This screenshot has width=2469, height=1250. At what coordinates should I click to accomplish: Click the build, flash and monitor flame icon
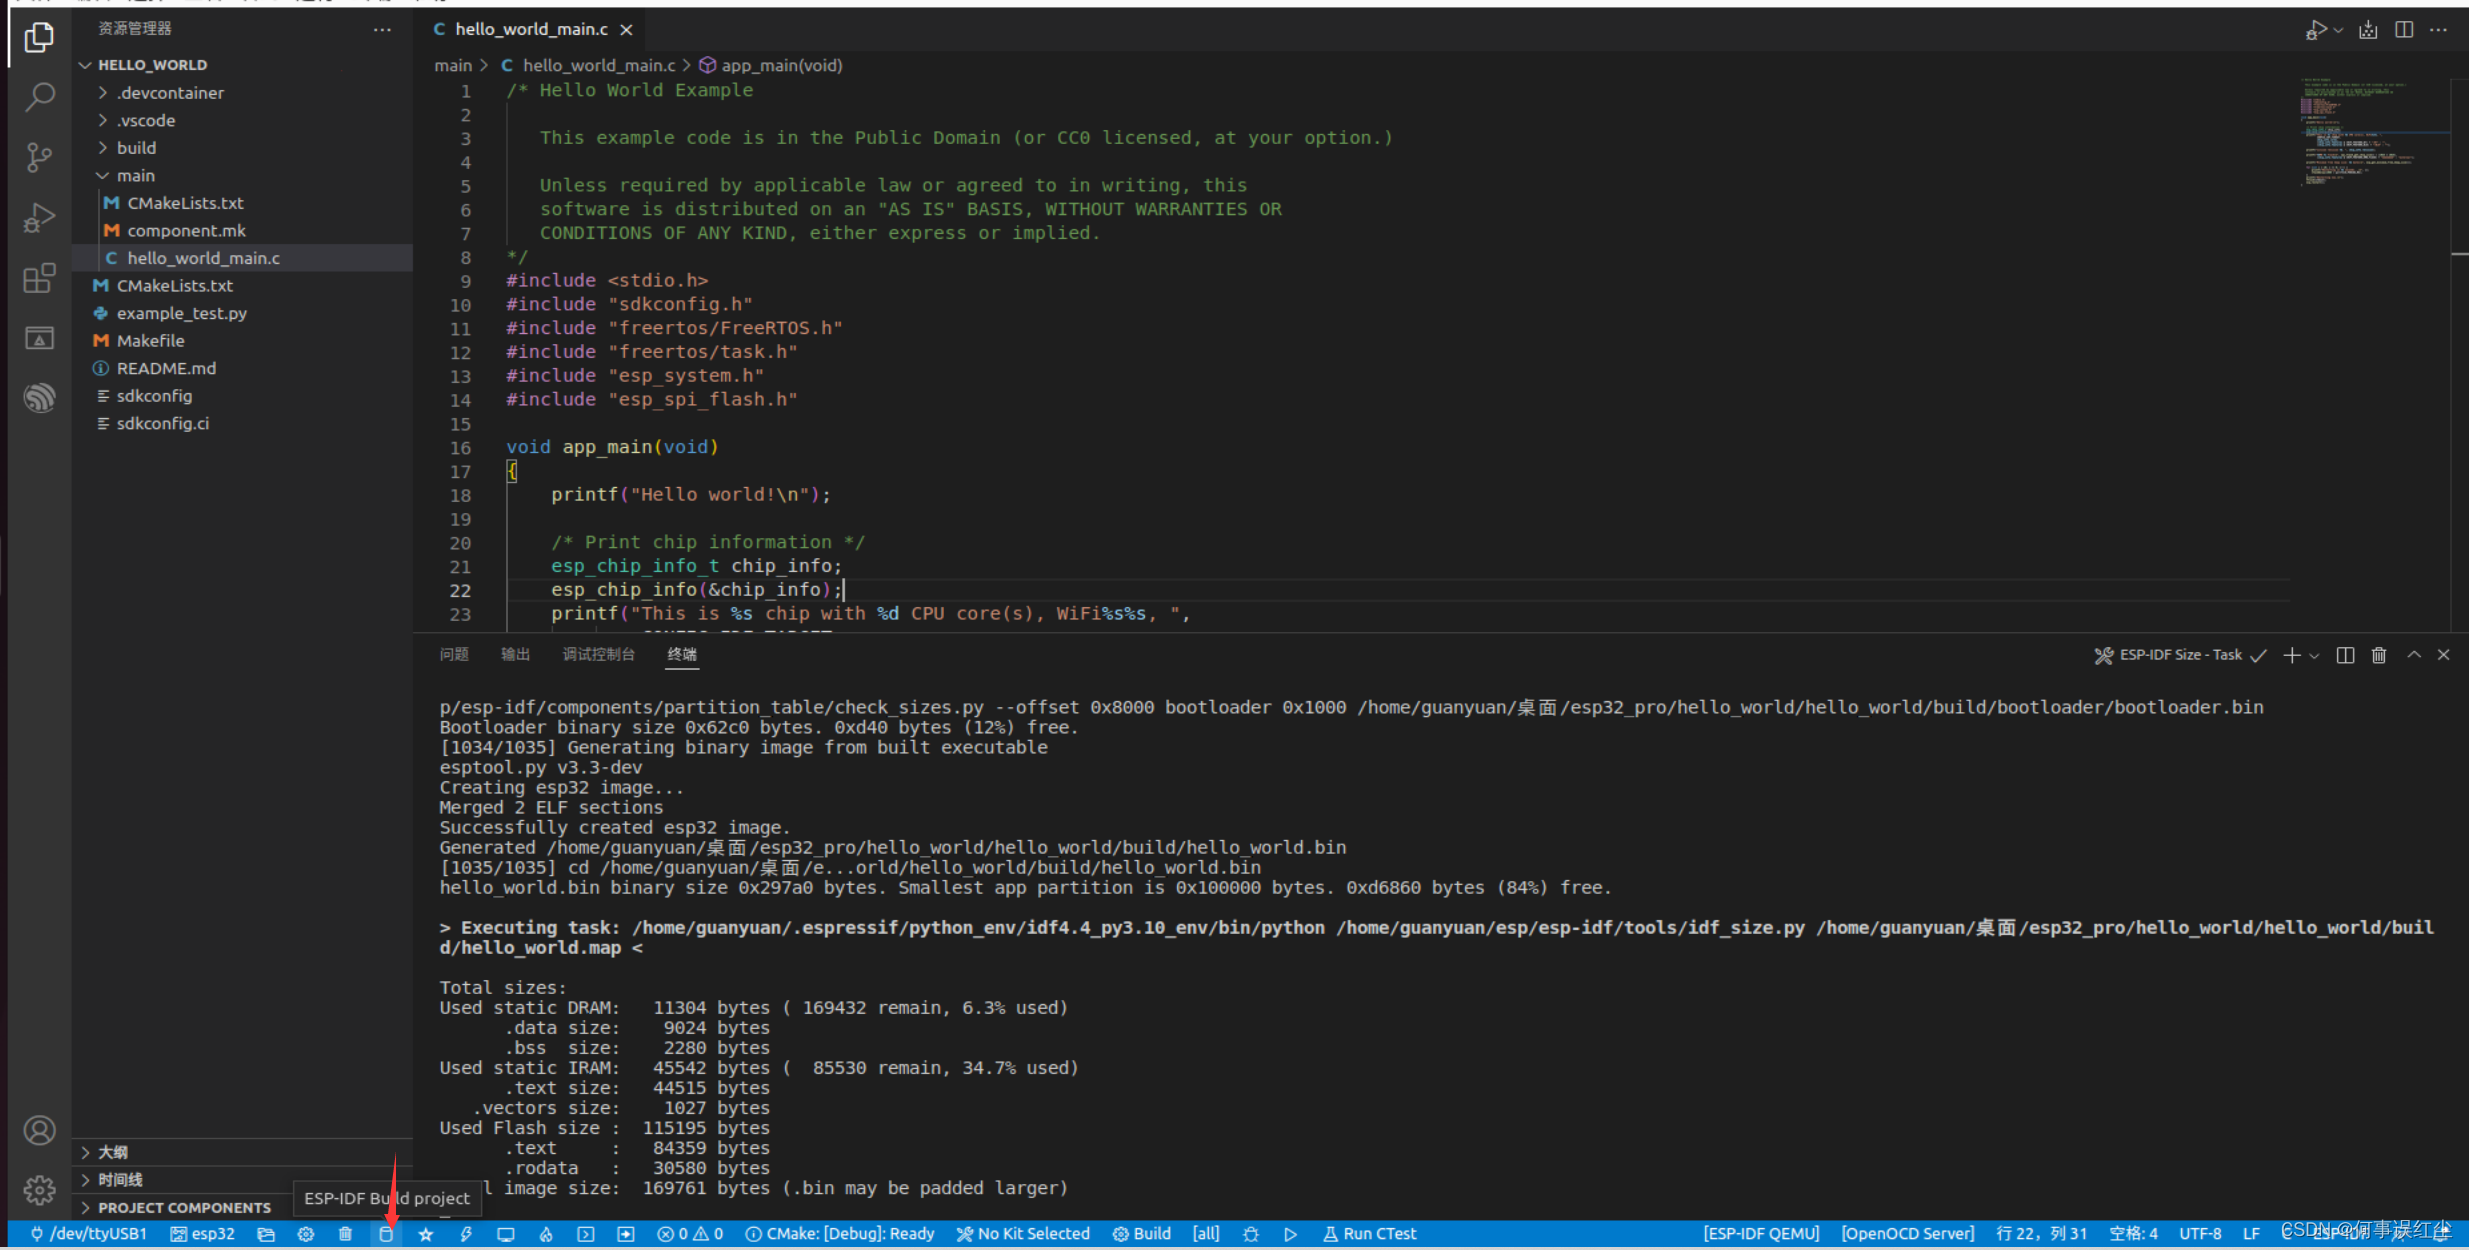click(546, 1234)
